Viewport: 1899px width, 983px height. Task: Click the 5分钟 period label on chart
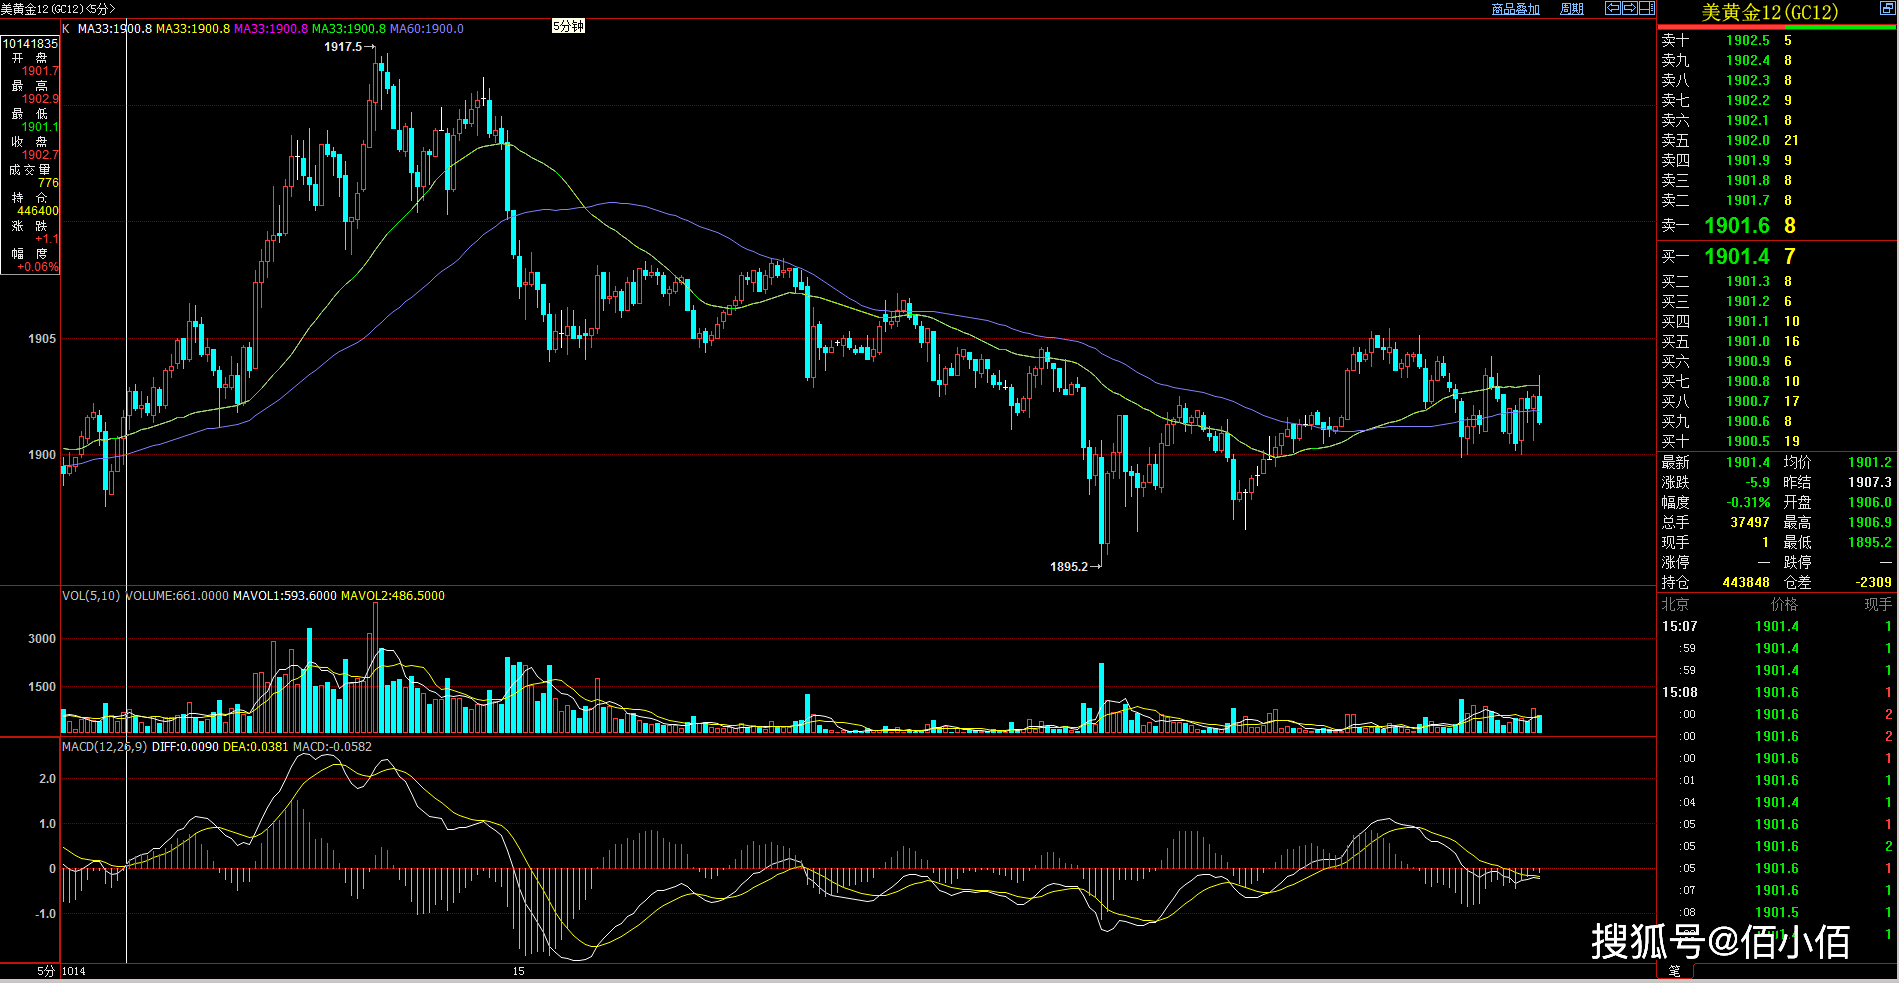tap(568, 26)
